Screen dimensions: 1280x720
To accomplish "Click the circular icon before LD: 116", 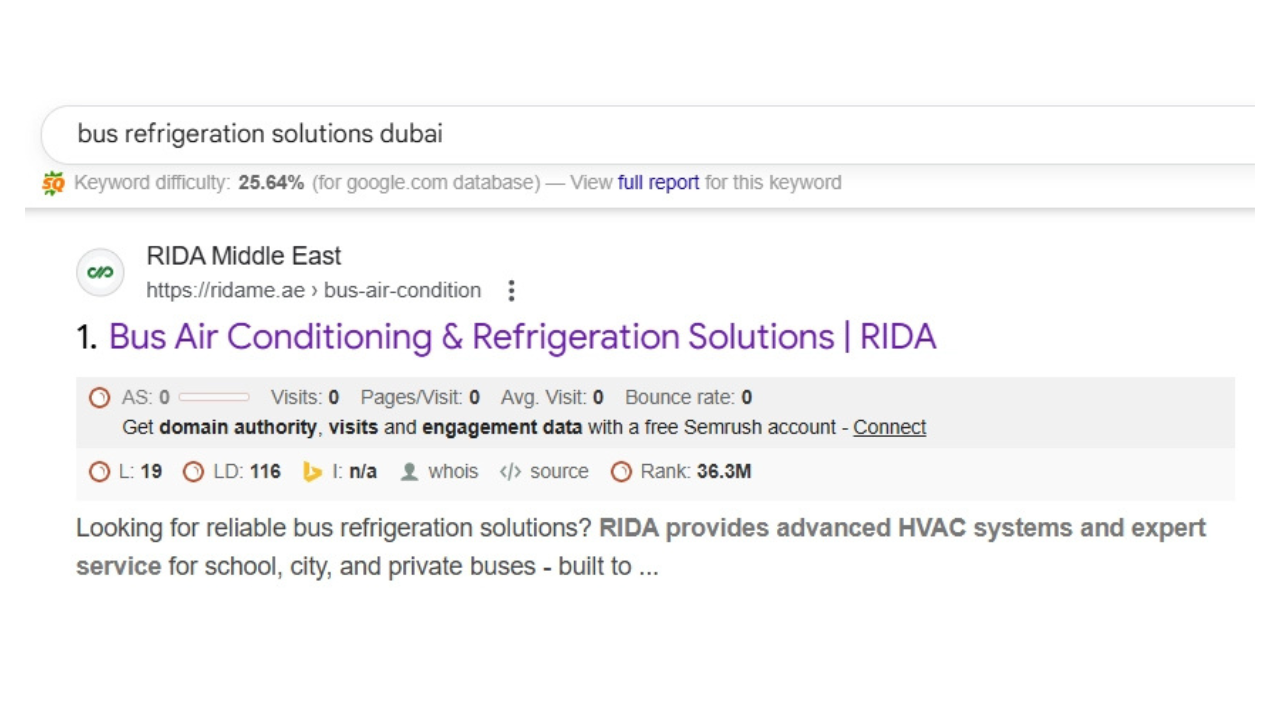I will tap(194, 472).
